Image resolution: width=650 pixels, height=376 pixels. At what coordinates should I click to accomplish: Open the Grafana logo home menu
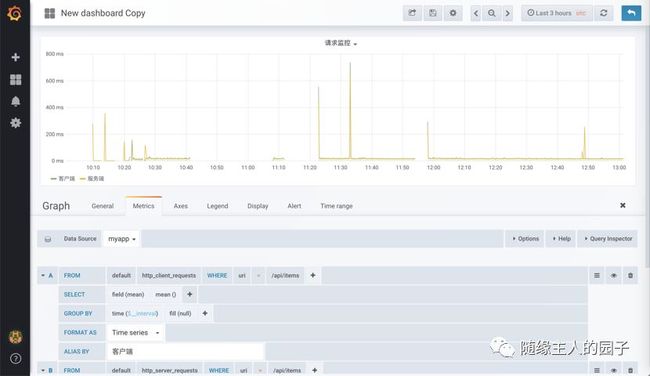coord(15,14)
